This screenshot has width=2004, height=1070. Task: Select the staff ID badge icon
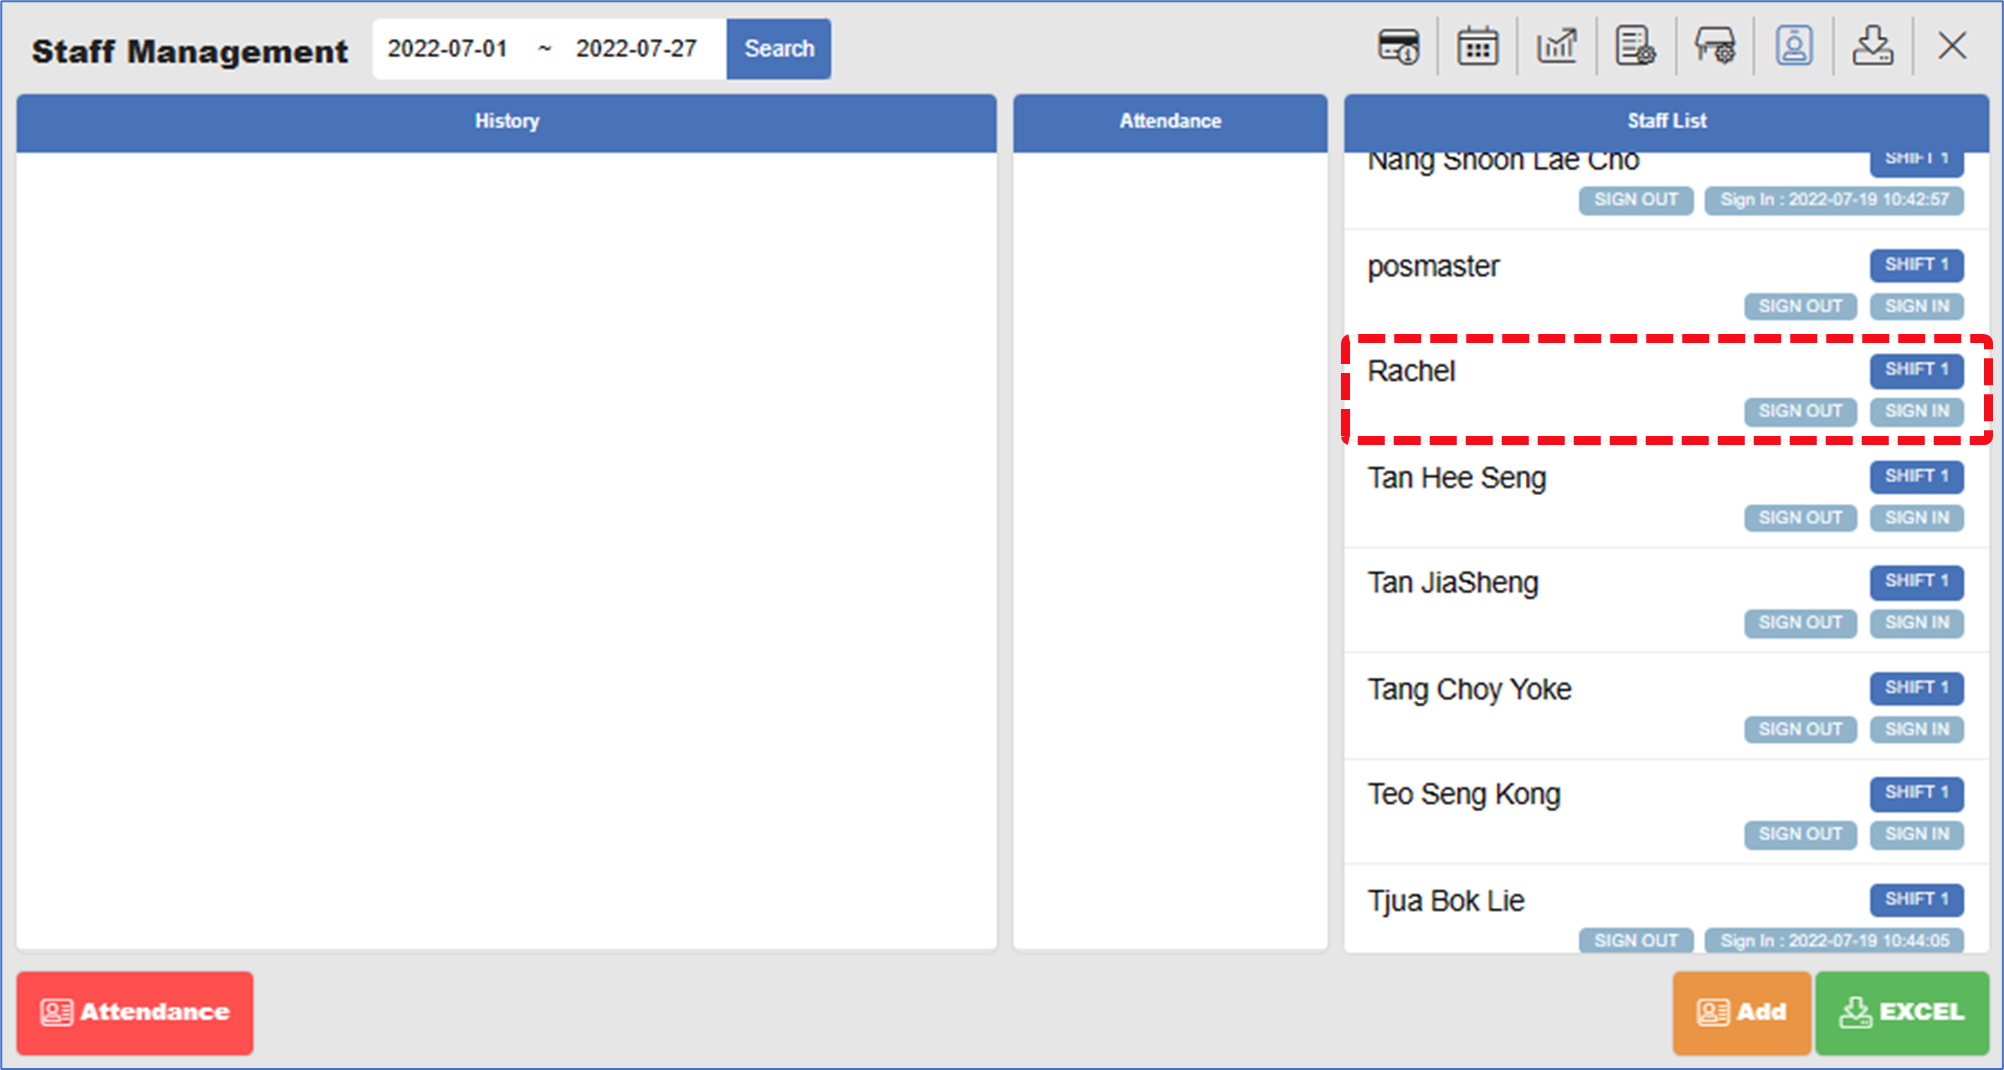(1794, 47)
